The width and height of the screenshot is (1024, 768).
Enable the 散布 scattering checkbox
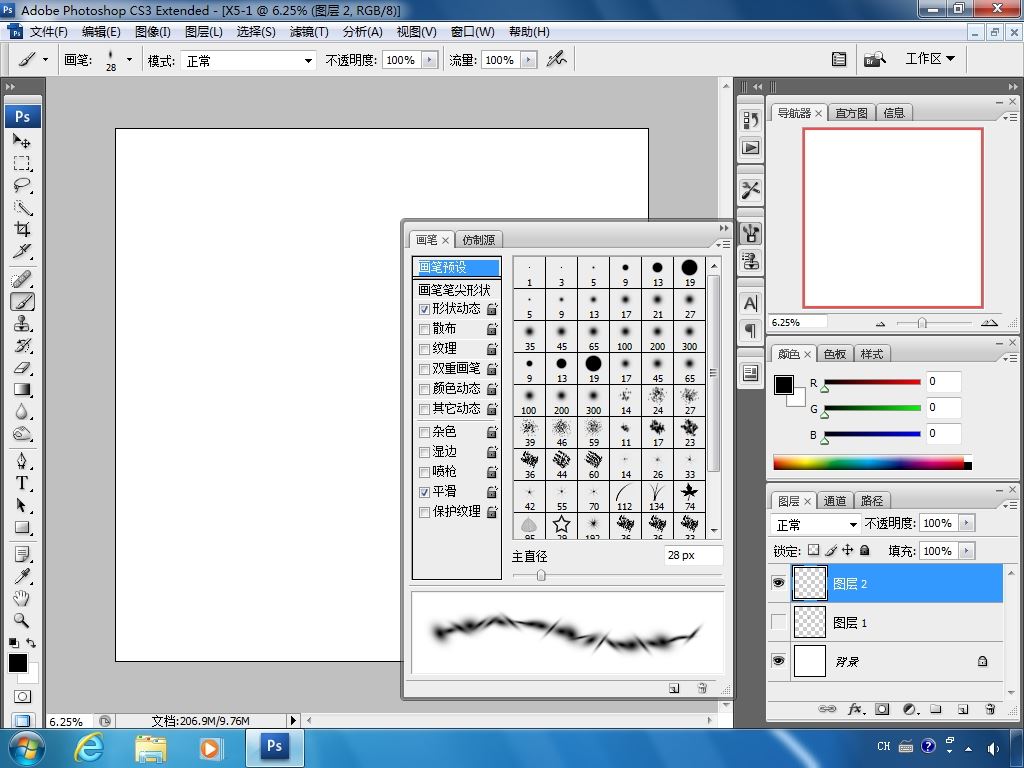click(424, 329)
